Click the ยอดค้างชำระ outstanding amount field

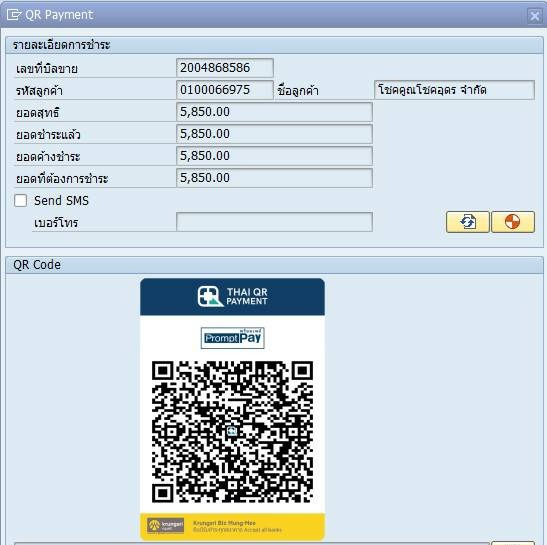(275, 156)
